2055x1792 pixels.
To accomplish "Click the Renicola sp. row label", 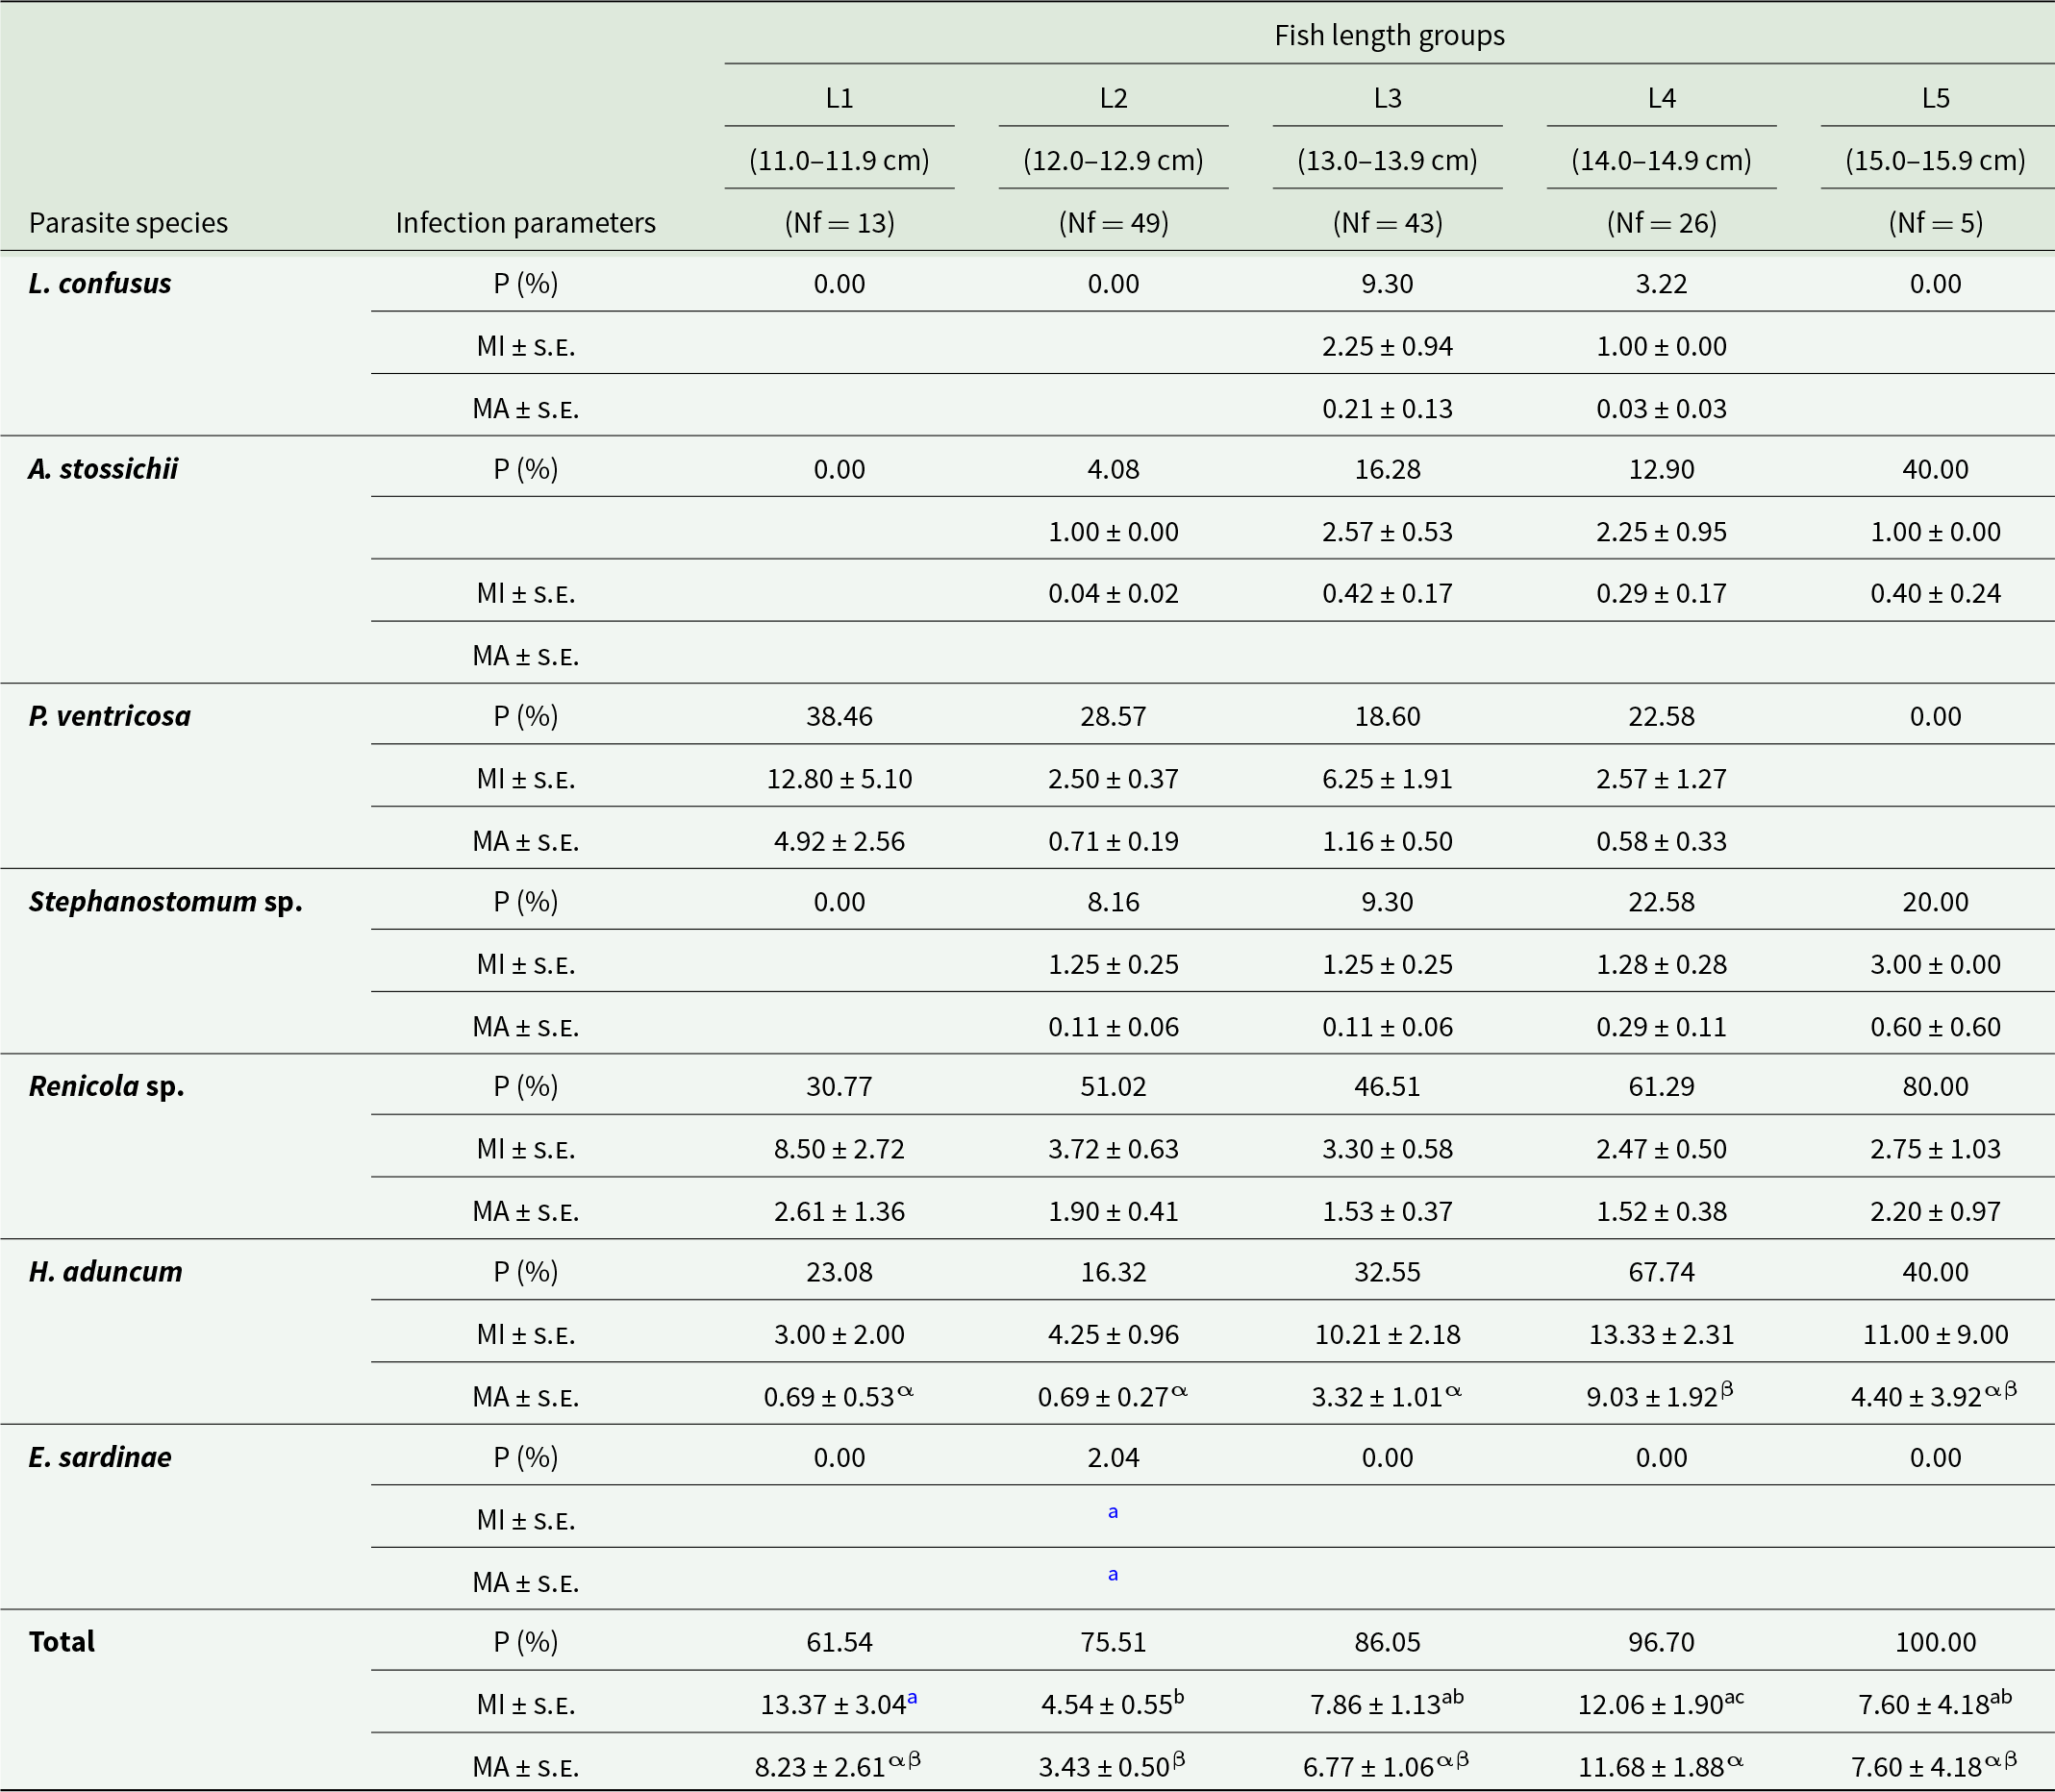I will pos(106,1087).
